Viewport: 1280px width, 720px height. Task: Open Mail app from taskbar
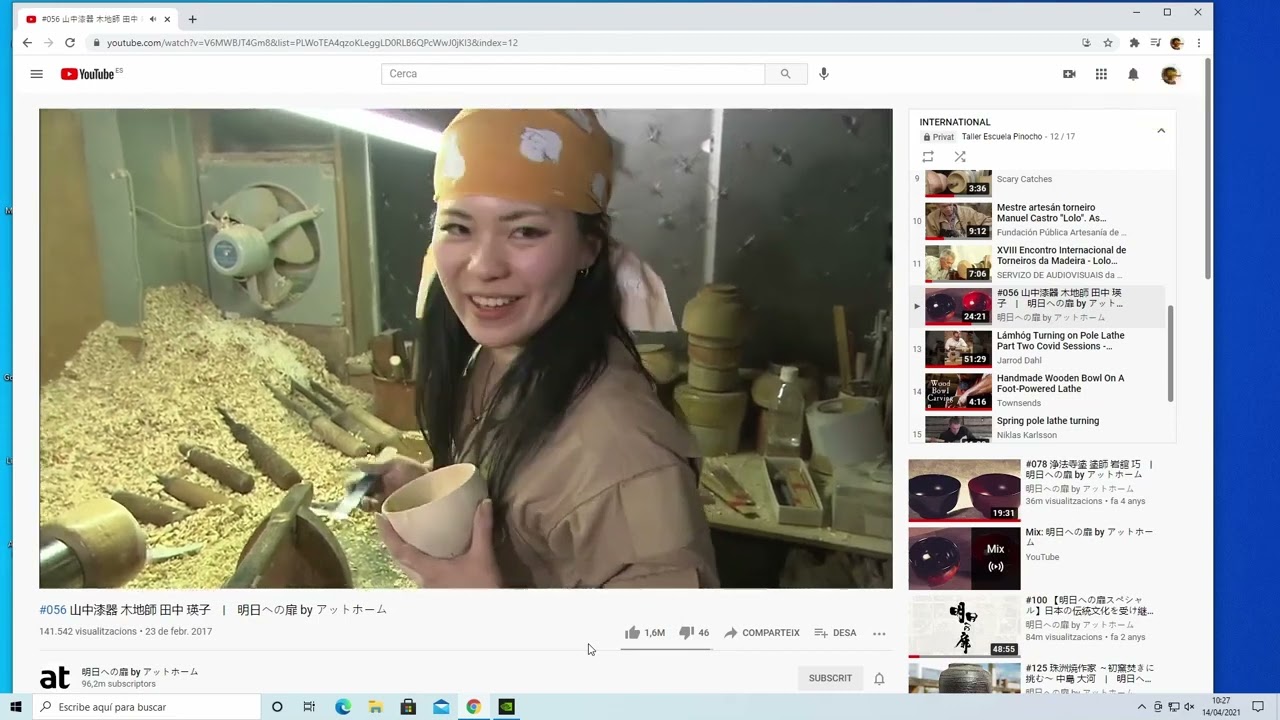[x=441, y=707]
